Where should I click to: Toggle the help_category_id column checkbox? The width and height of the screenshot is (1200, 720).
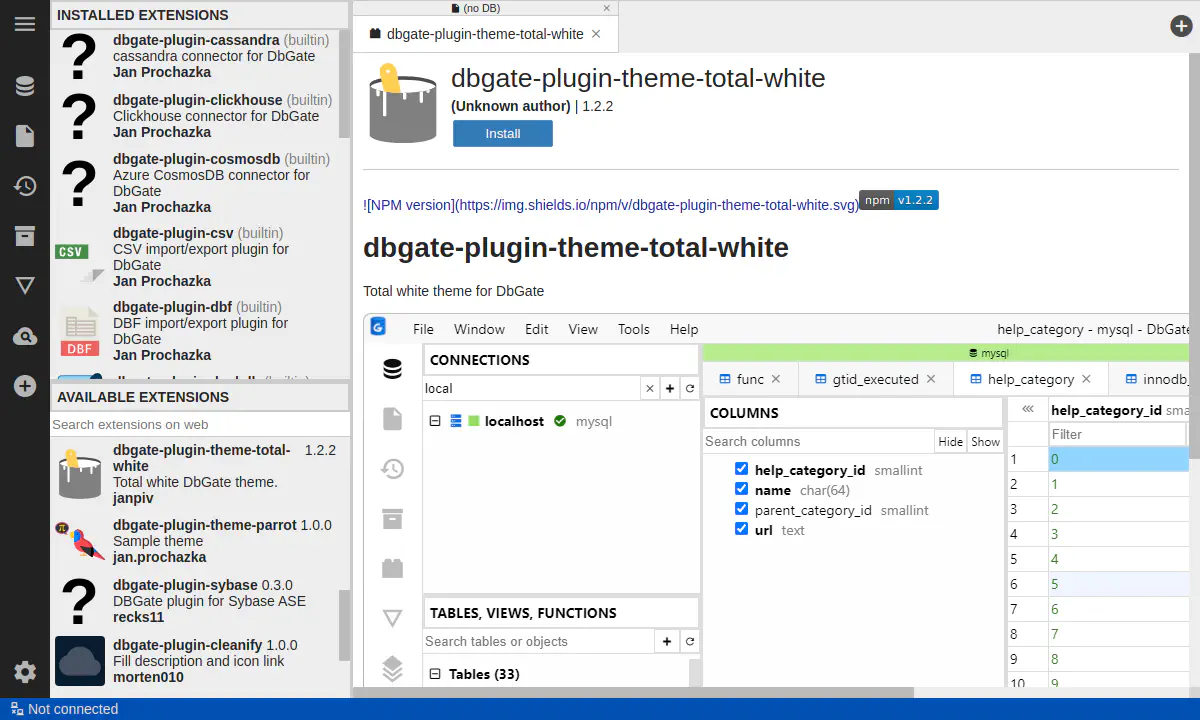point(741,469)
